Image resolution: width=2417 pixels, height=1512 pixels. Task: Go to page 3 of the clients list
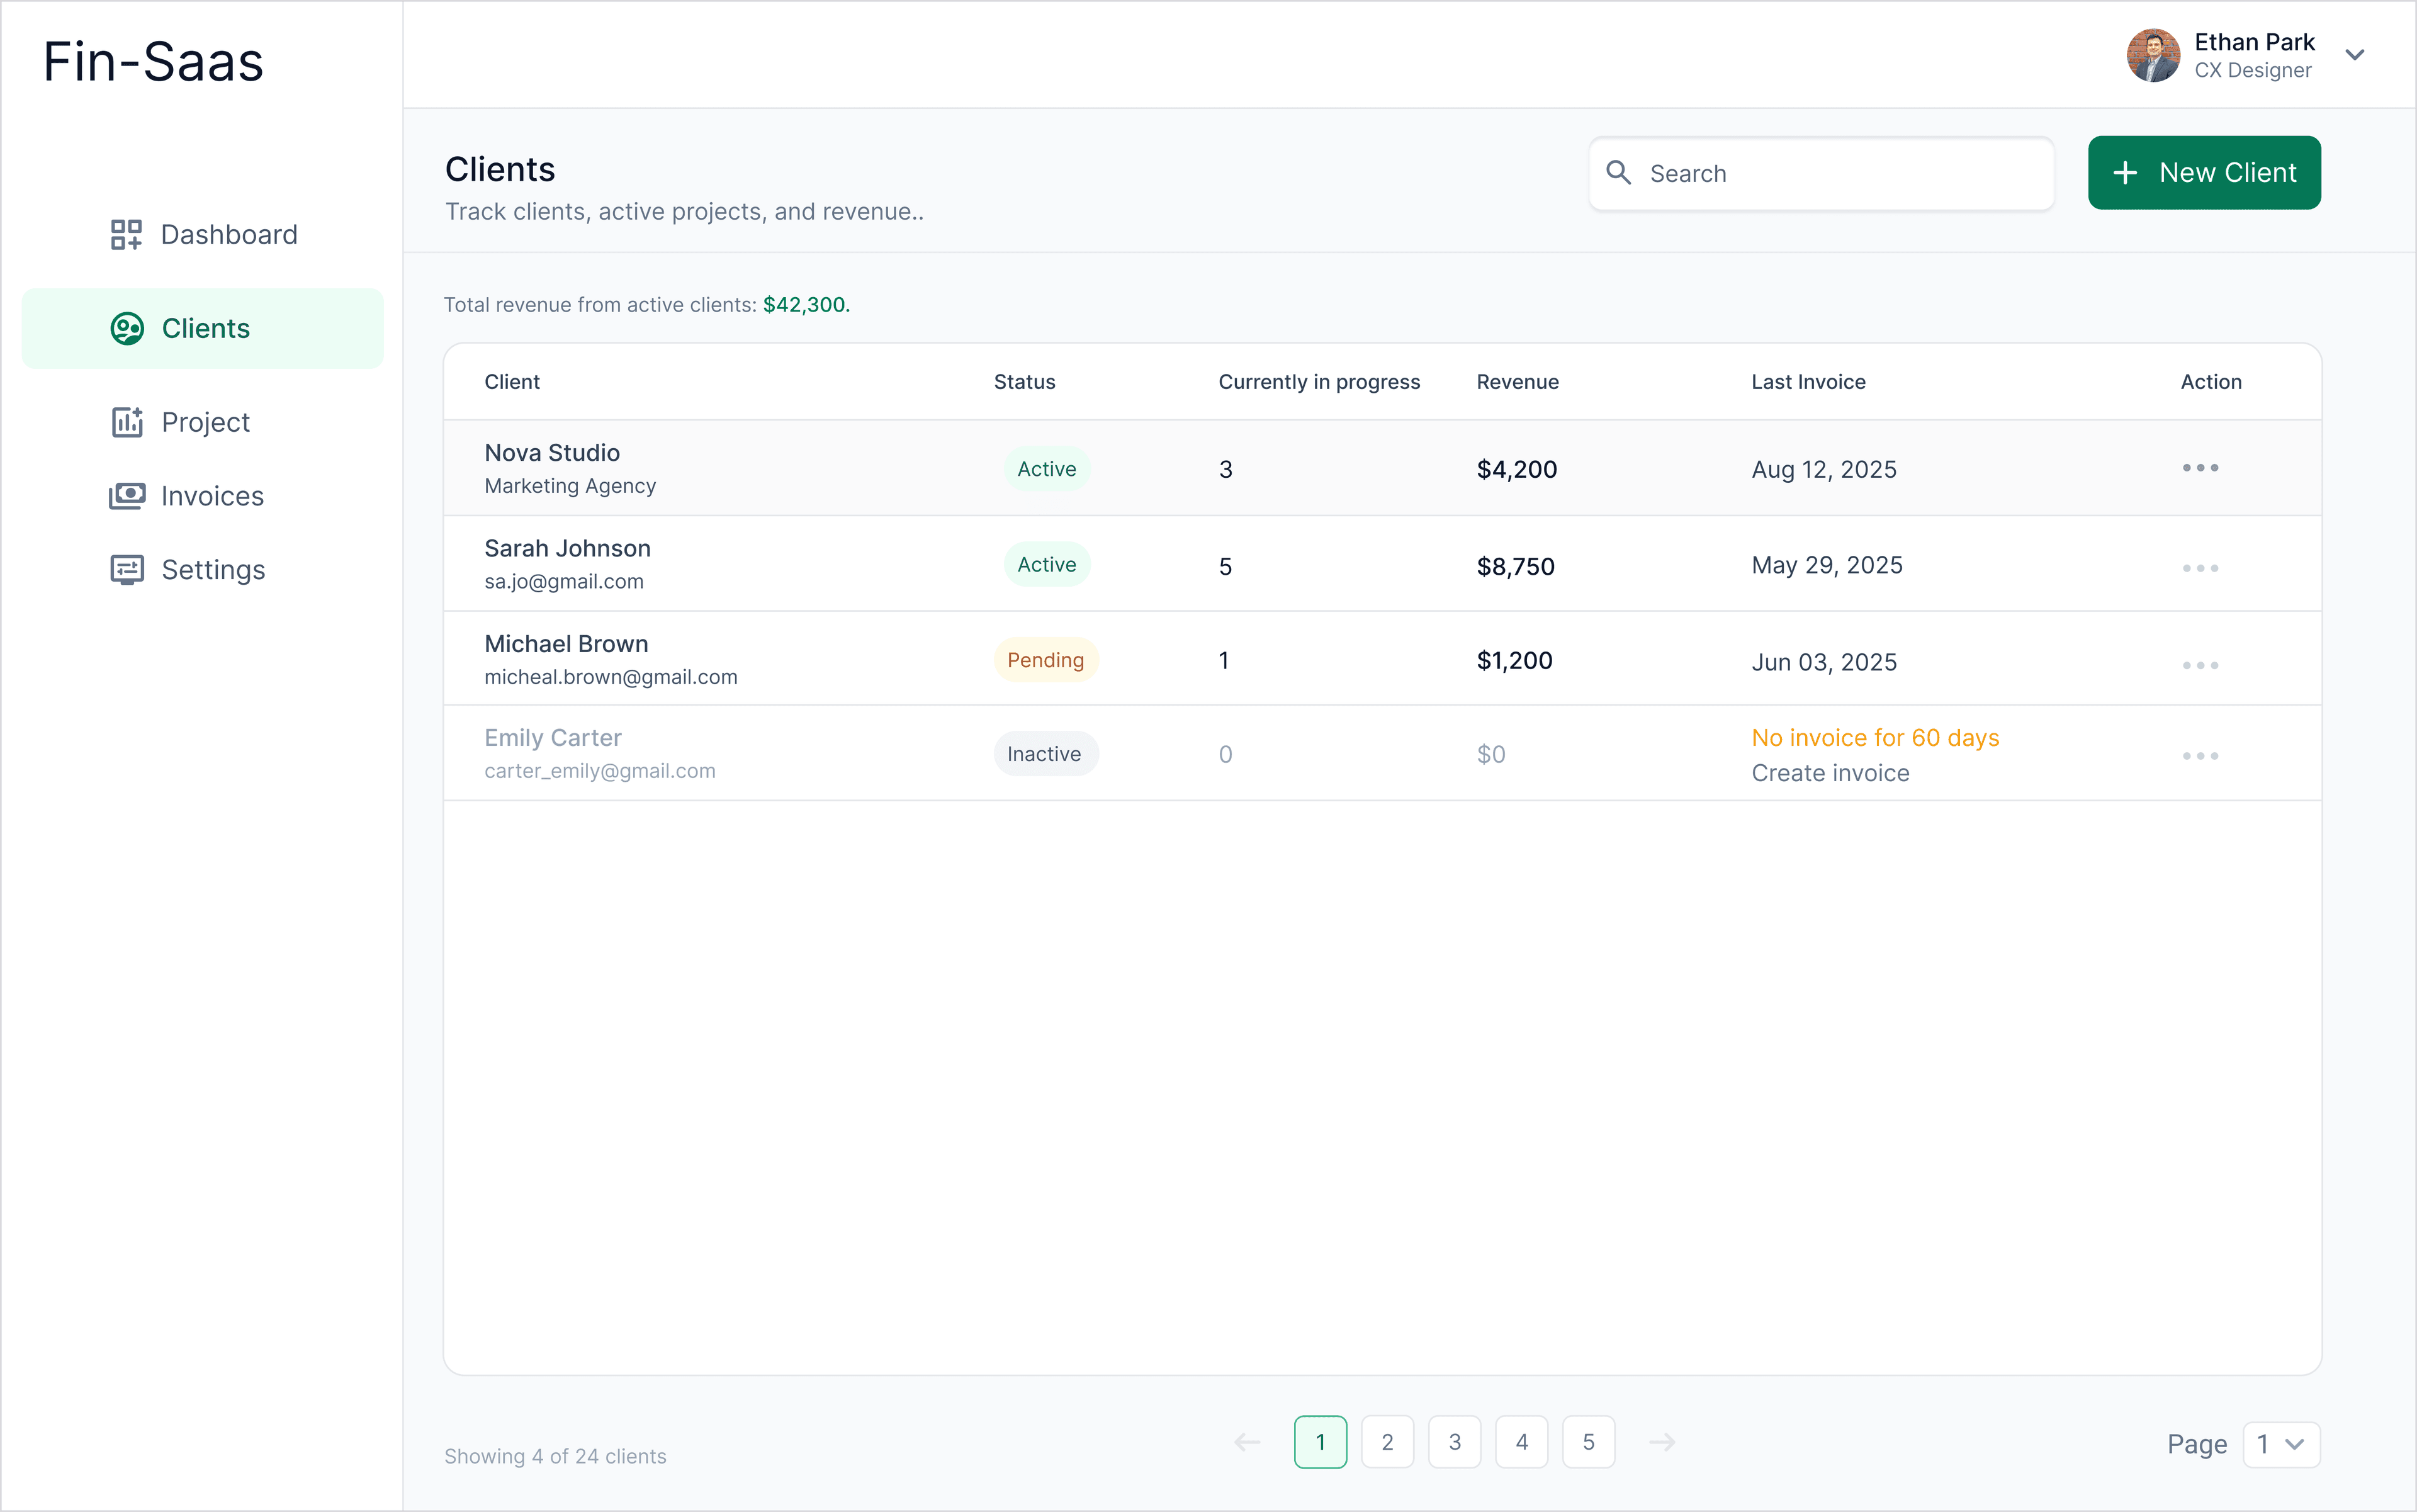(x=1455, y=1441)
